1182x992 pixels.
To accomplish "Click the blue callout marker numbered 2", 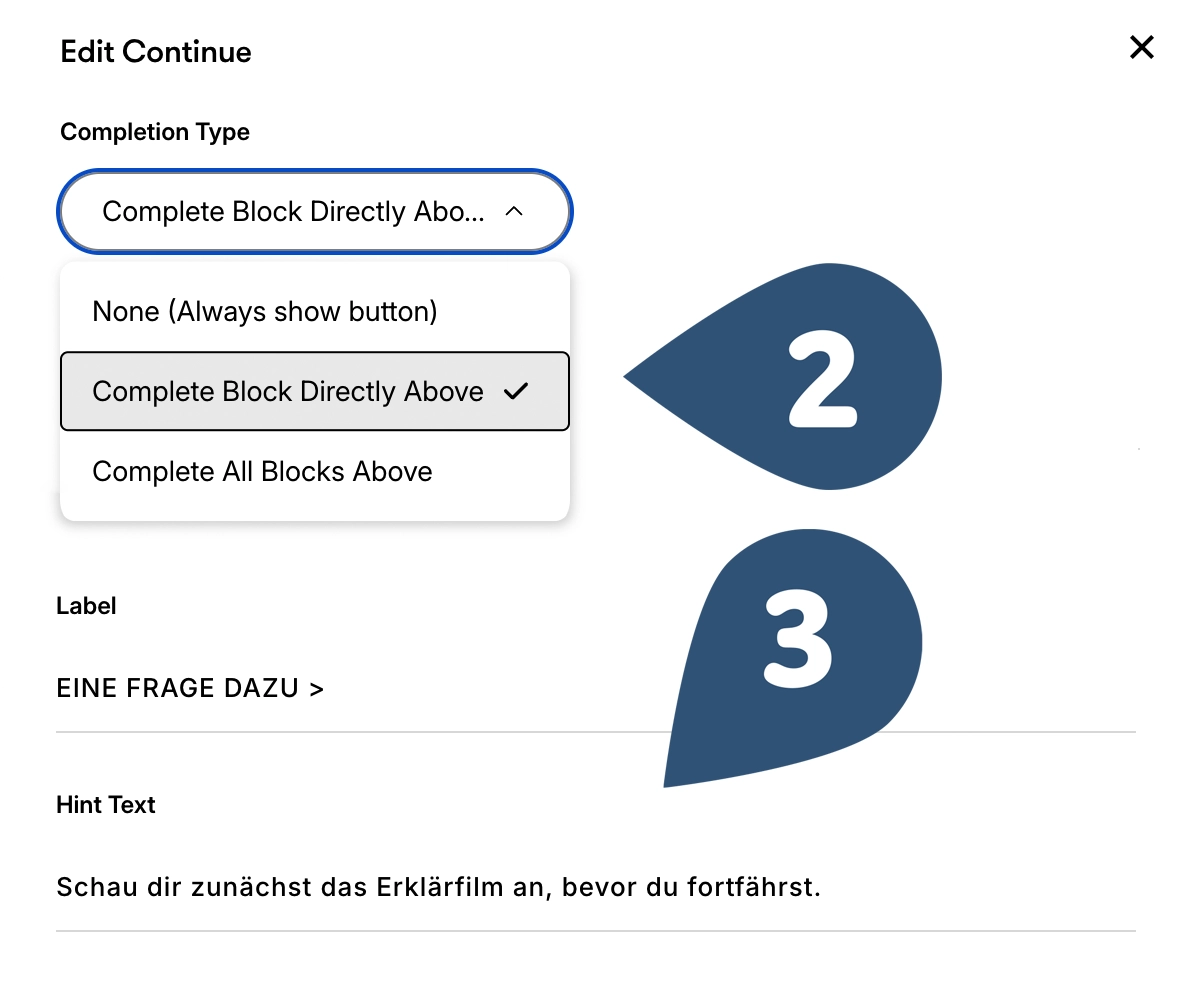I will click(x=830, y=377).
